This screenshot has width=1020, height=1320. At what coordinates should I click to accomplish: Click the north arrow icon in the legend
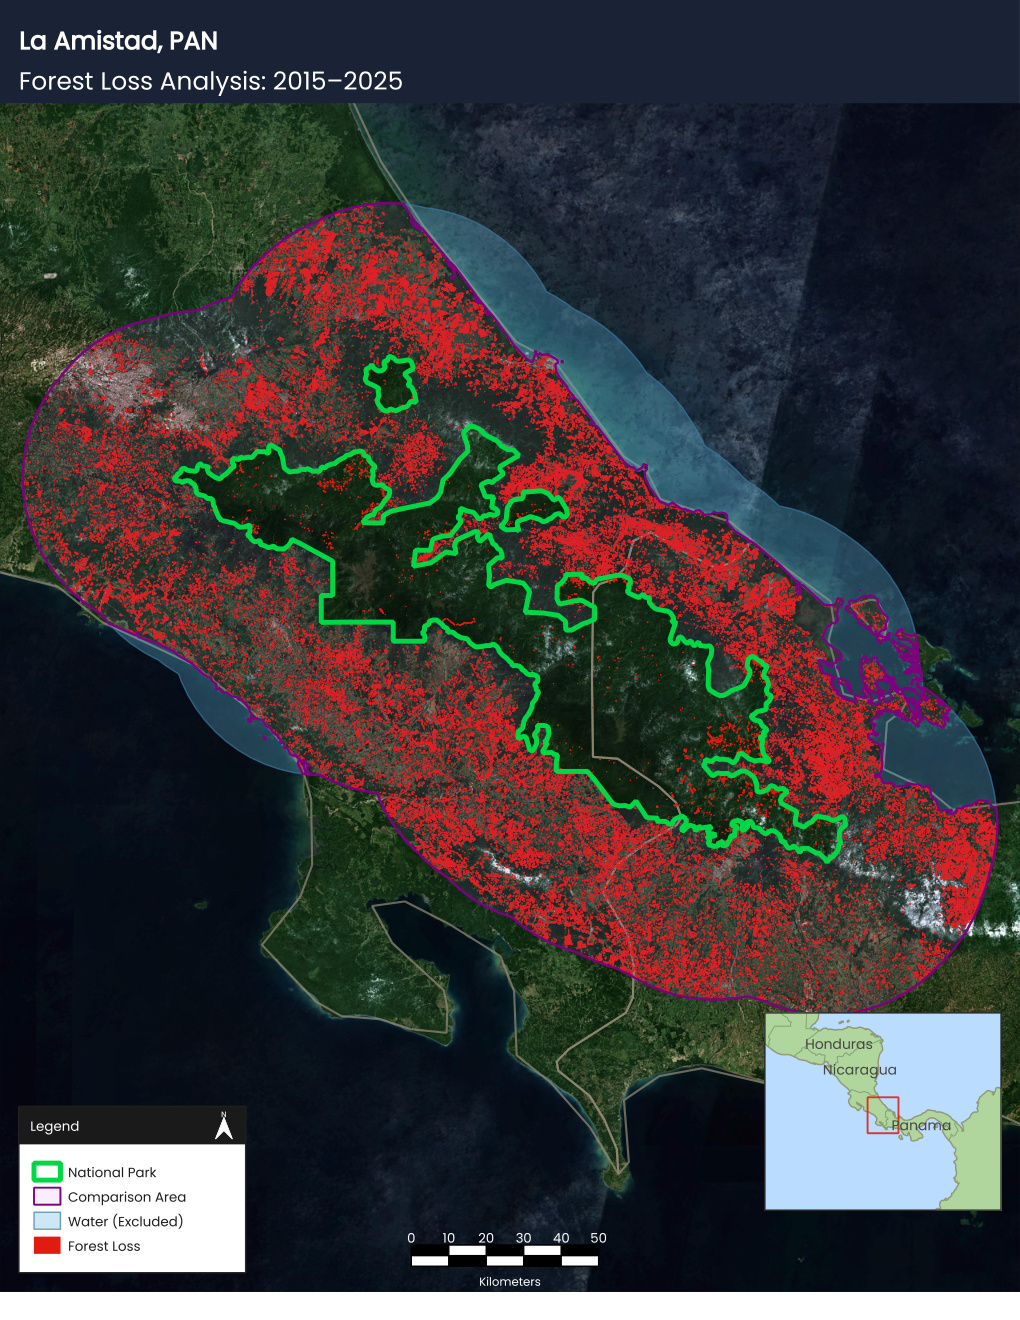pyautogui.click(x=224, y=1126)
